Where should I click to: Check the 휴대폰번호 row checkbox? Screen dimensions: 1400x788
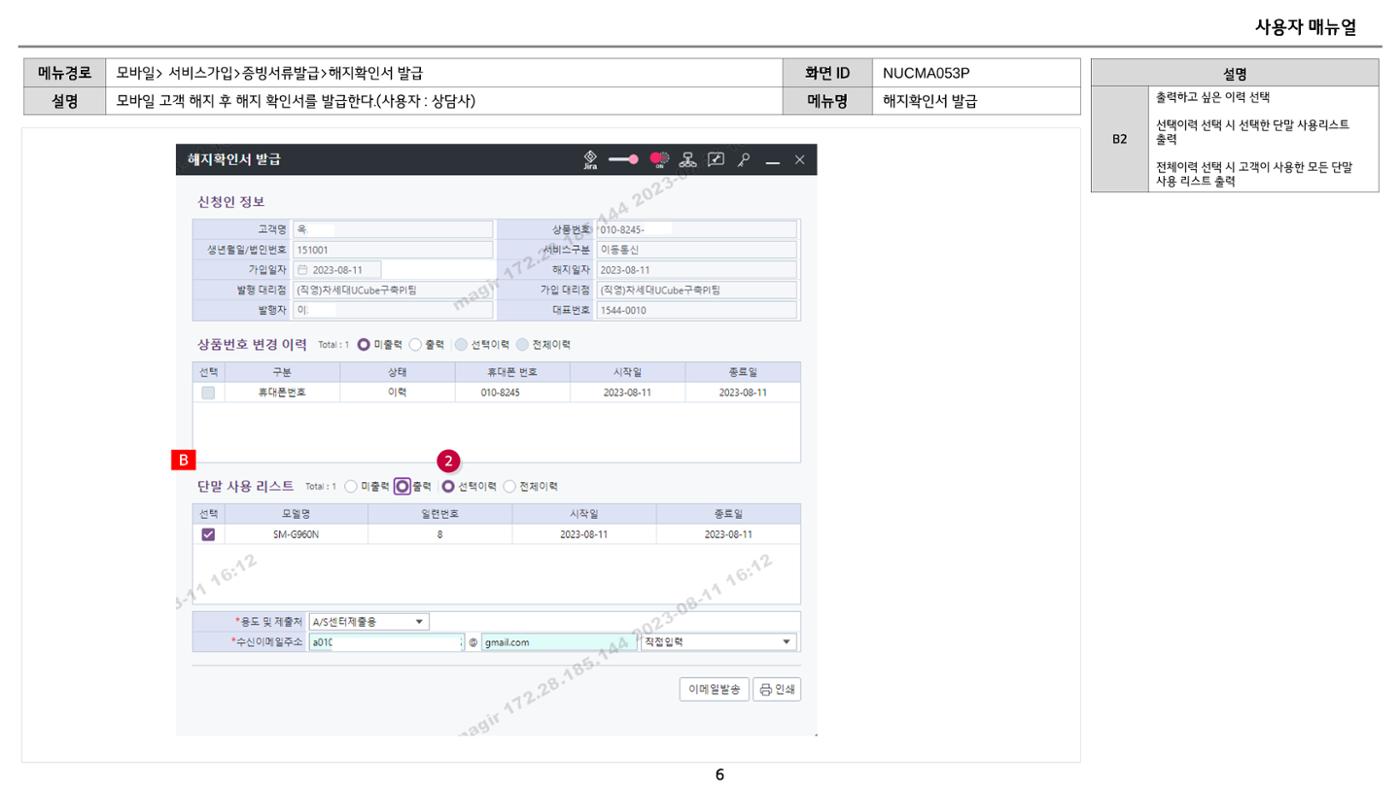point(208,393)
